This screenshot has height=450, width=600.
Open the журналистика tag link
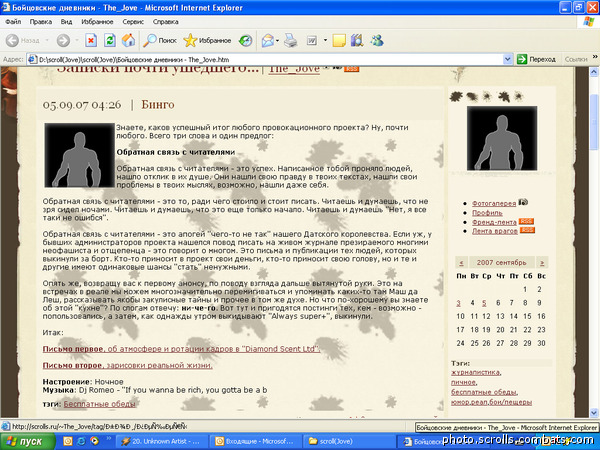476,372
